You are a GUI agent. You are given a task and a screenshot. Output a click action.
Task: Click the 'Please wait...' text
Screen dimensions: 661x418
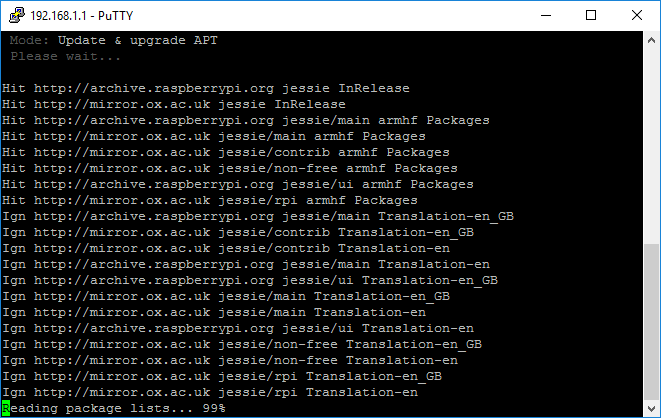coord(66,56)
